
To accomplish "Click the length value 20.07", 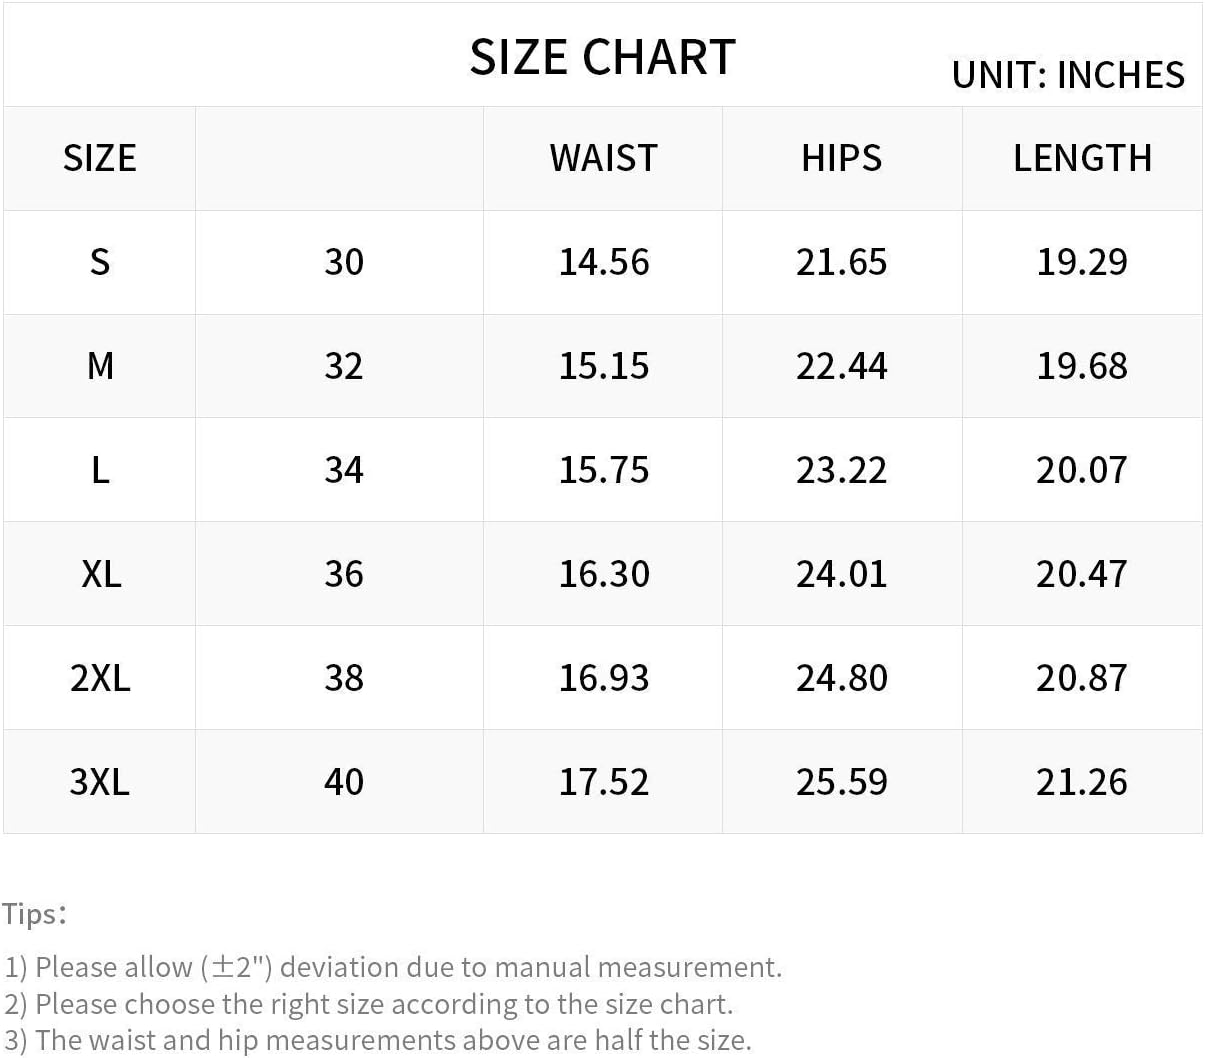I will pos(1082,470).
